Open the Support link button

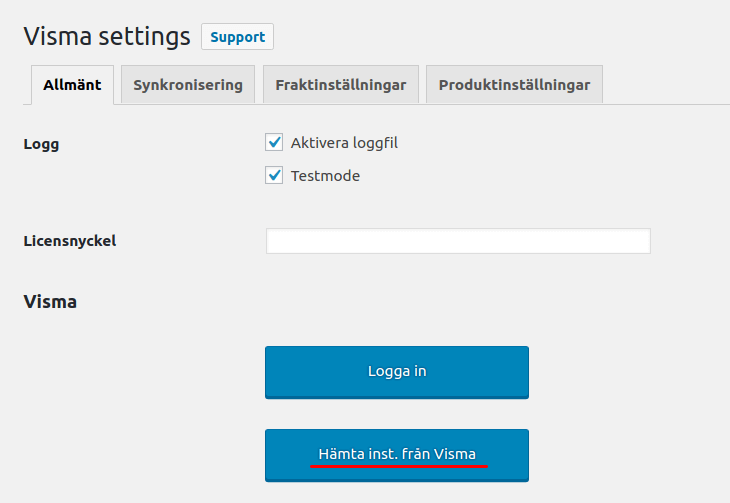237,37
